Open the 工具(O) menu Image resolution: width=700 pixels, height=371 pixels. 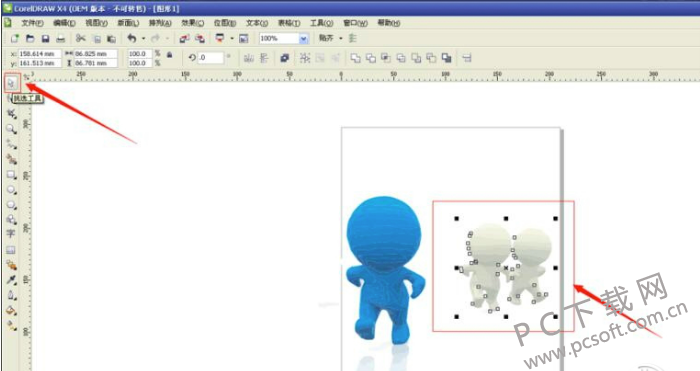coord(321,23)
